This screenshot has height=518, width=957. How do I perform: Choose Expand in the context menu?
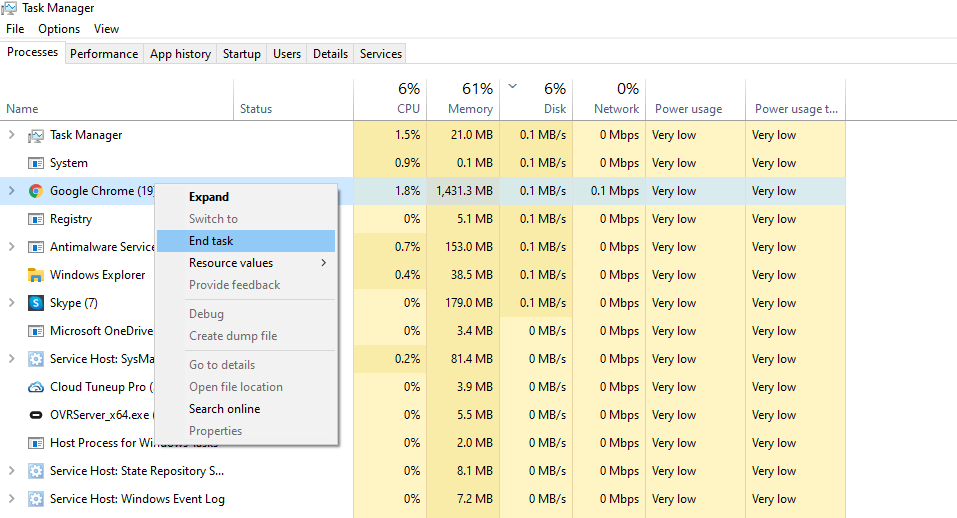click(x=246, y=197)
